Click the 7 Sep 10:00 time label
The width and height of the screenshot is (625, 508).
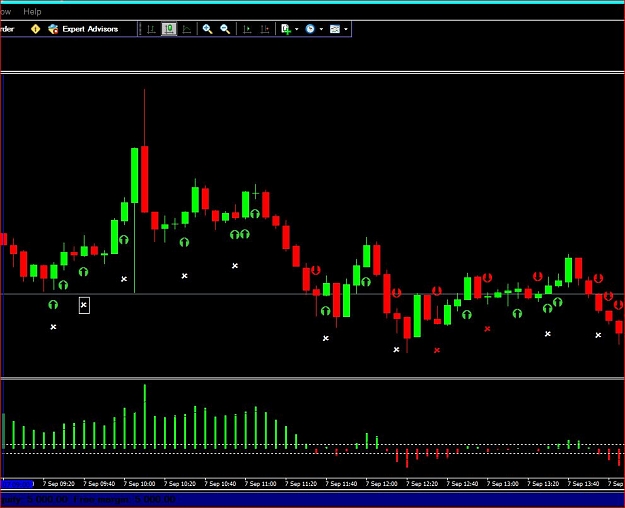pyautogui.click(x=139, y=484)
